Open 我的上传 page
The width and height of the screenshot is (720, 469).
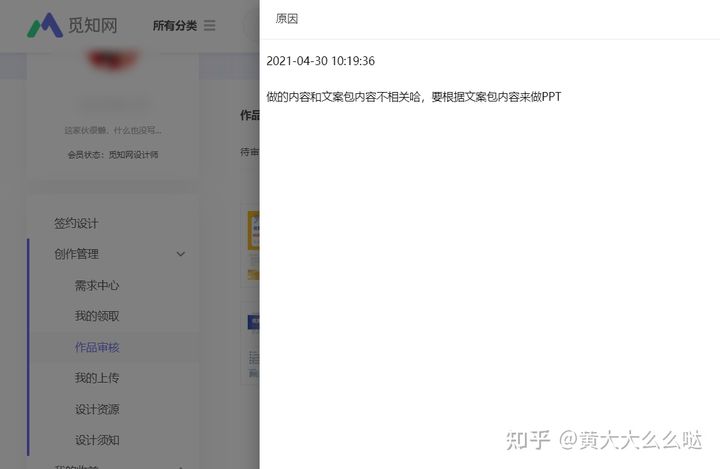coord(97,378)
